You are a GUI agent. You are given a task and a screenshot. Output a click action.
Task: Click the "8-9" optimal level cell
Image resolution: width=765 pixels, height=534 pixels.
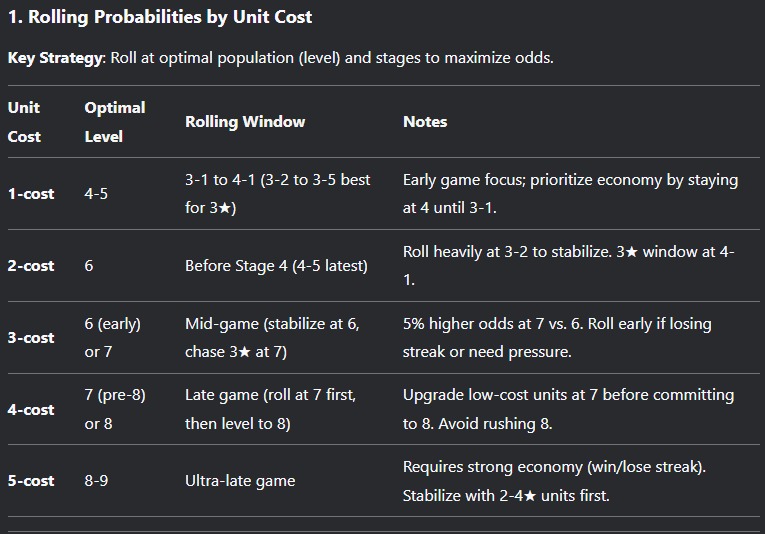click(96, 481)
